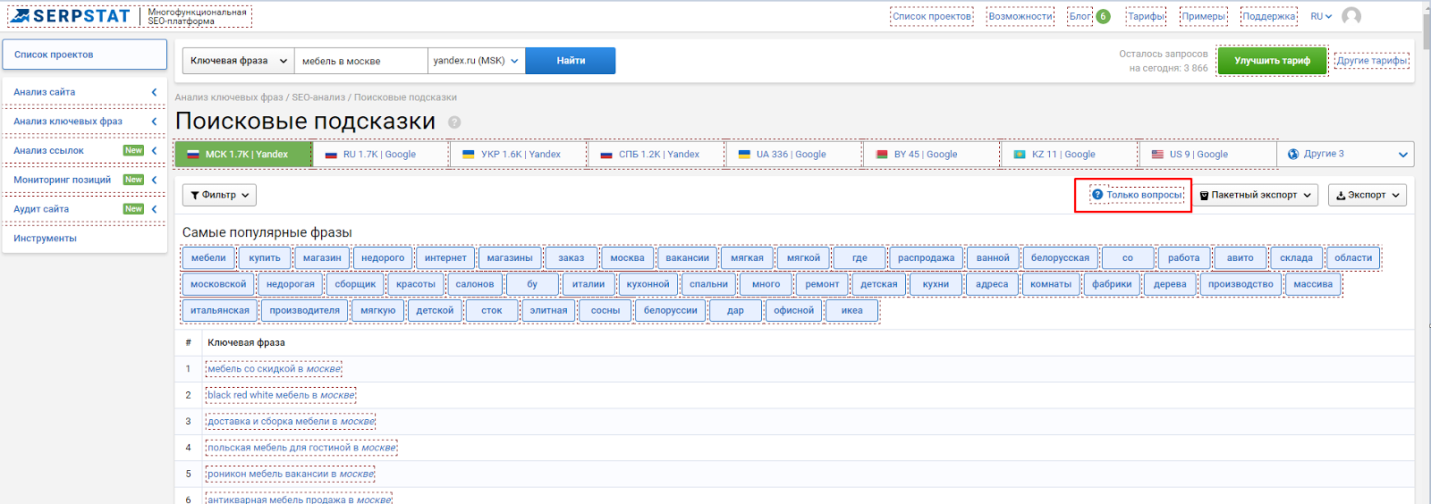Click the green blog notification badge
The height and width of the screenshot is (504, 1431).
1103,17
